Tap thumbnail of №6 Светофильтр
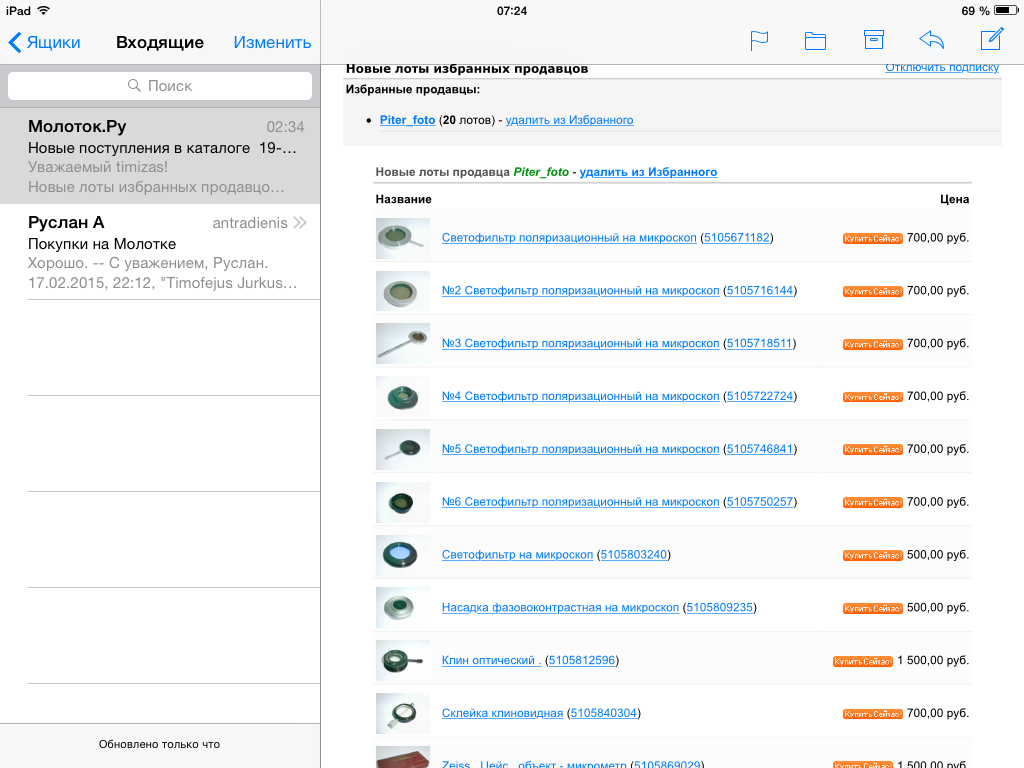The image size is (1024, 768). (403, 502)
